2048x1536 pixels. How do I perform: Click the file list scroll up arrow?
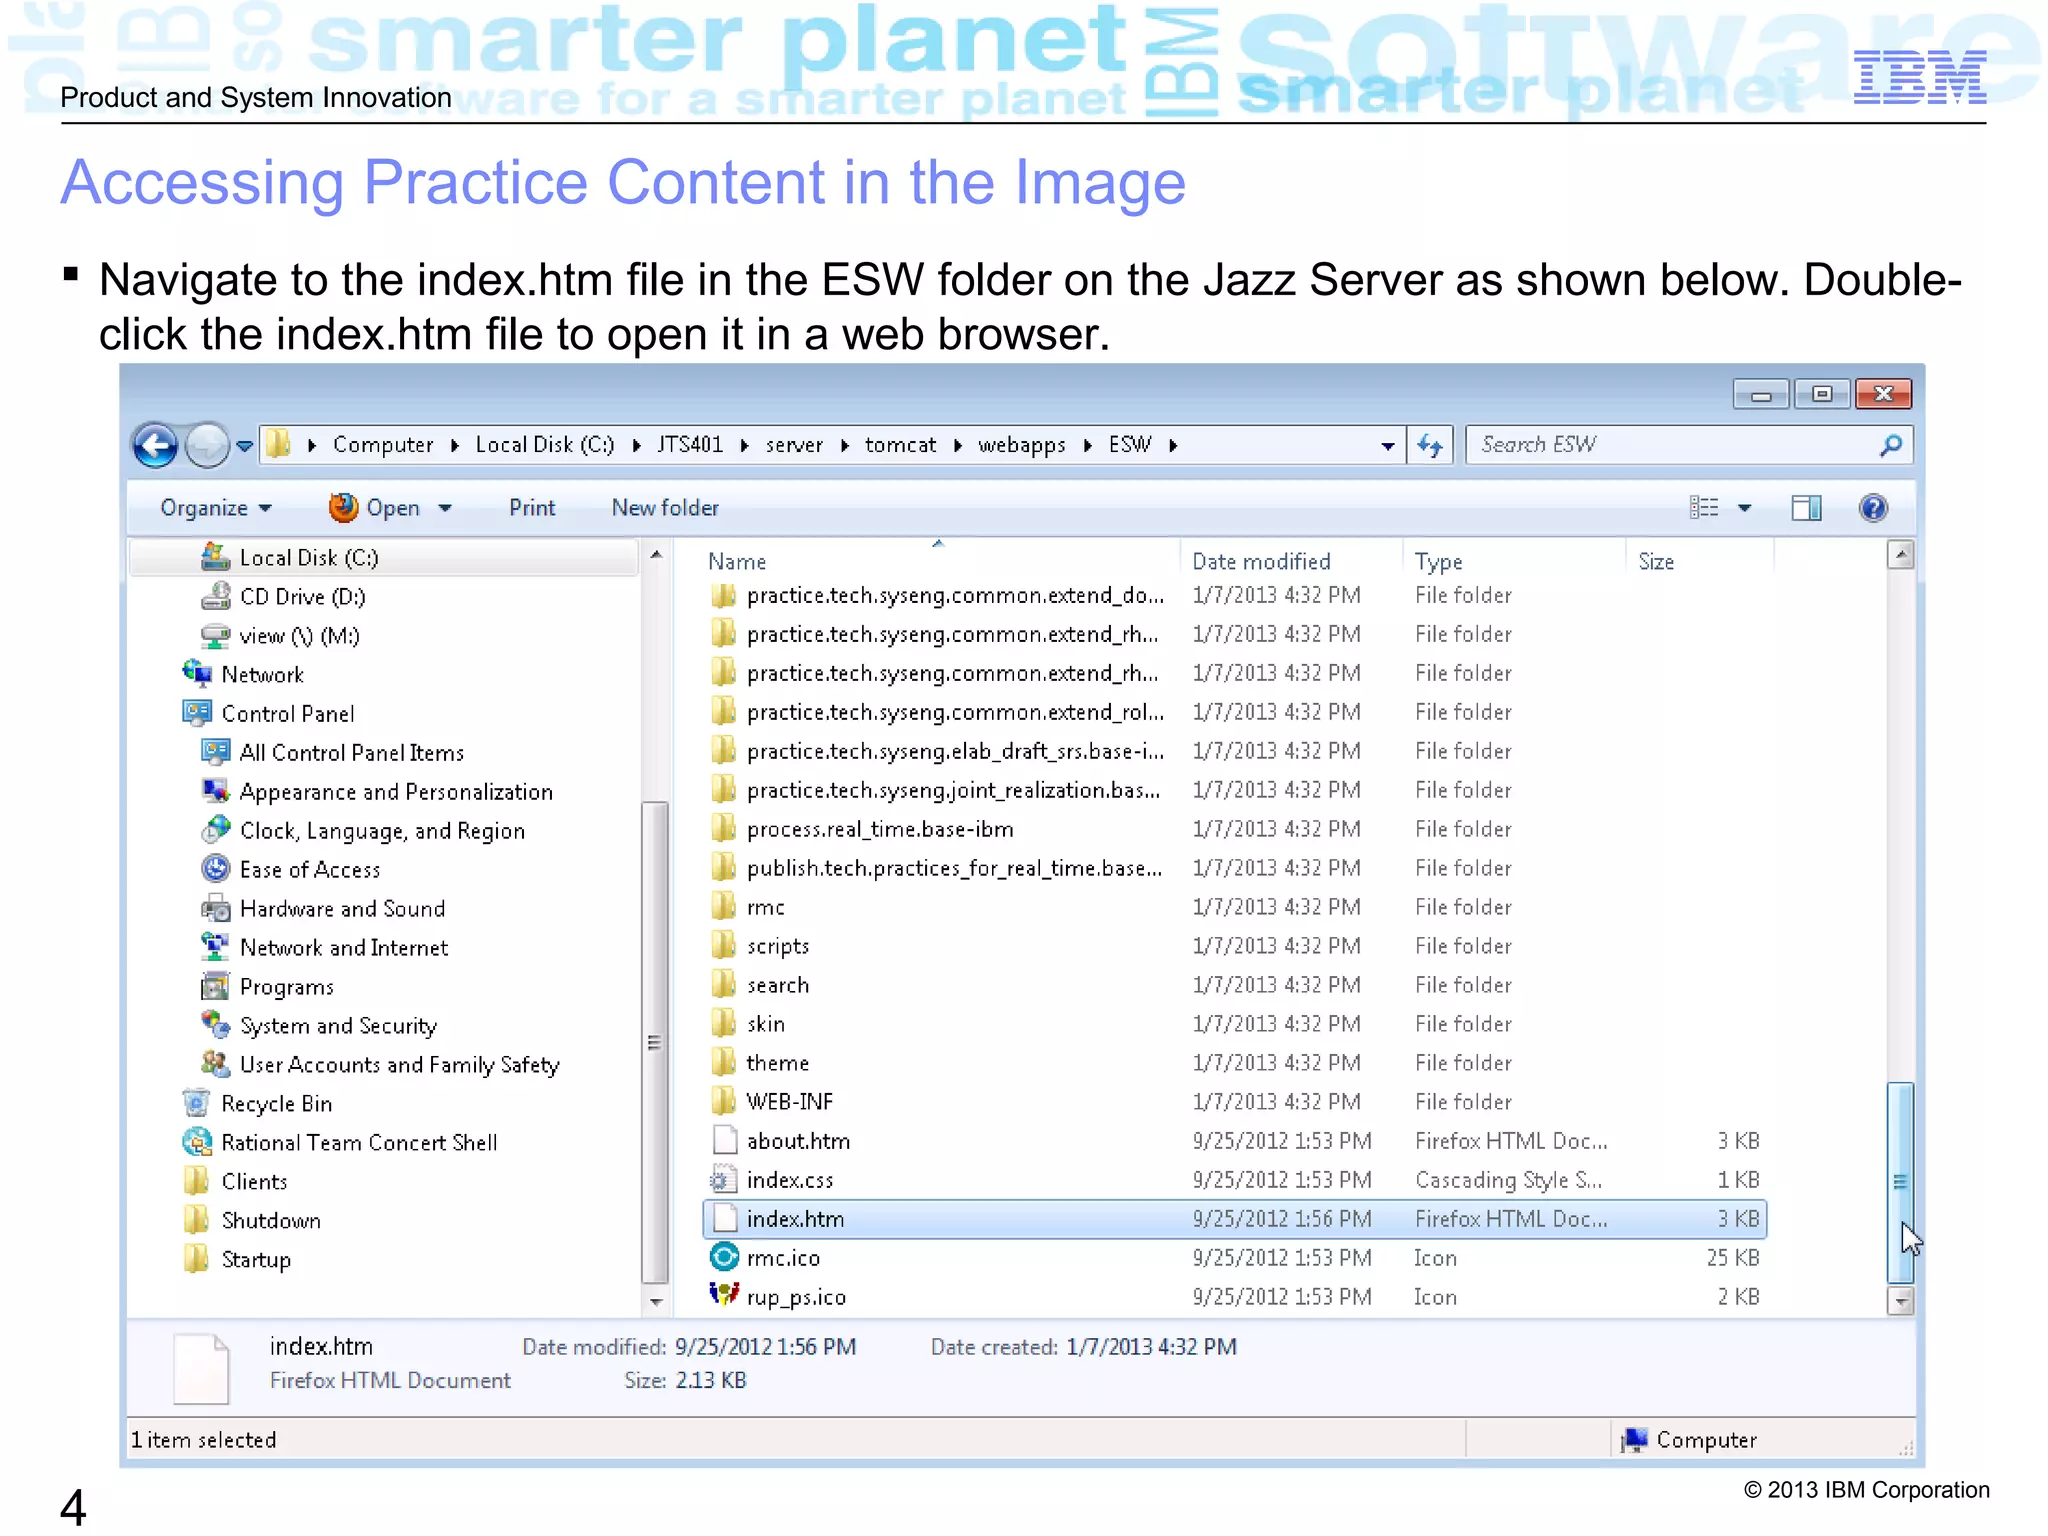(1900, 554)
